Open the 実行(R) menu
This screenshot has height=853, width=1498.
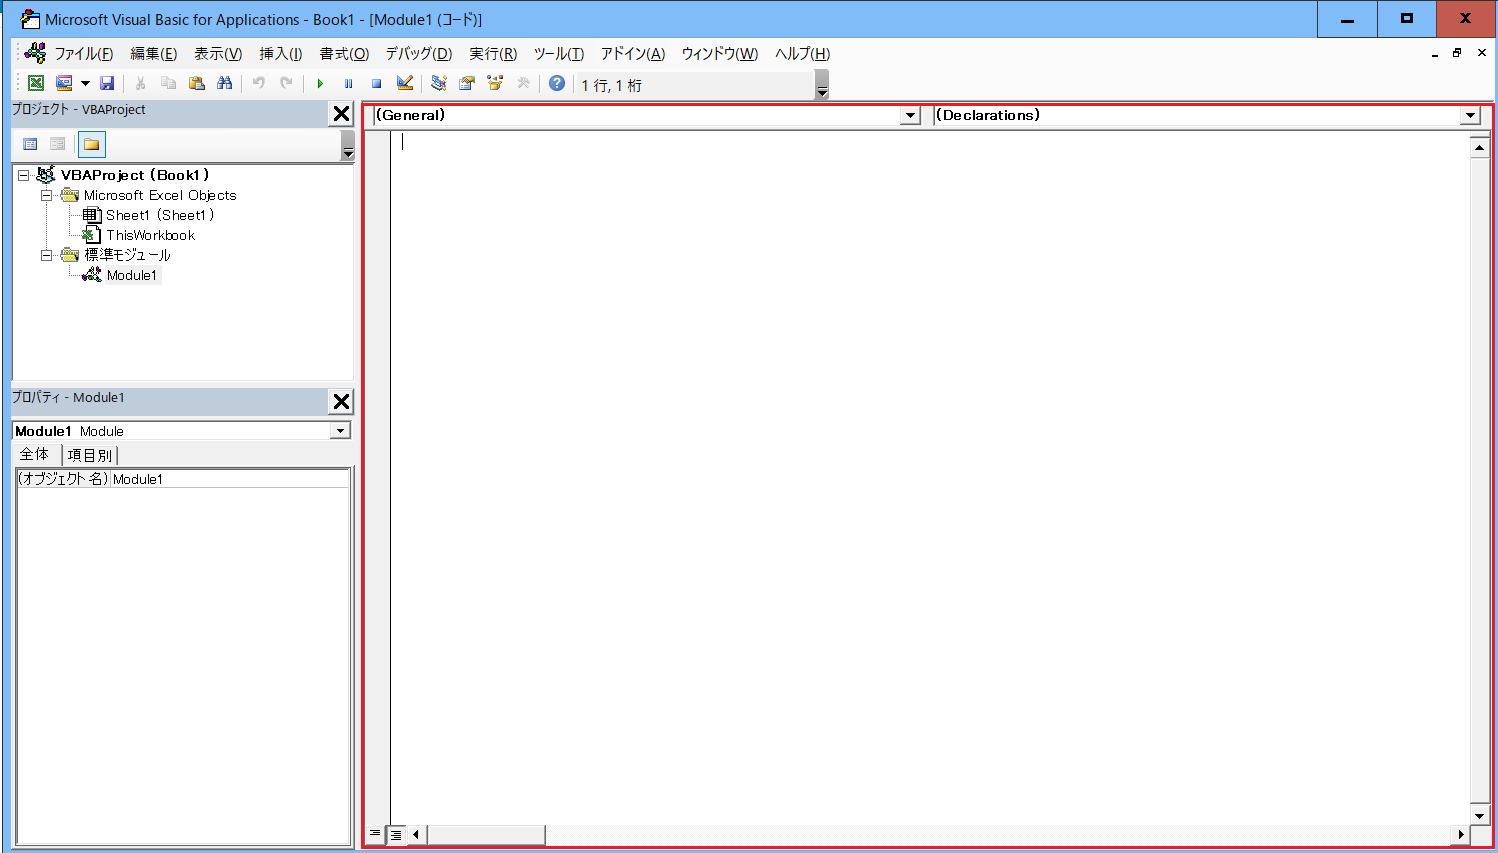click(492, 53)
